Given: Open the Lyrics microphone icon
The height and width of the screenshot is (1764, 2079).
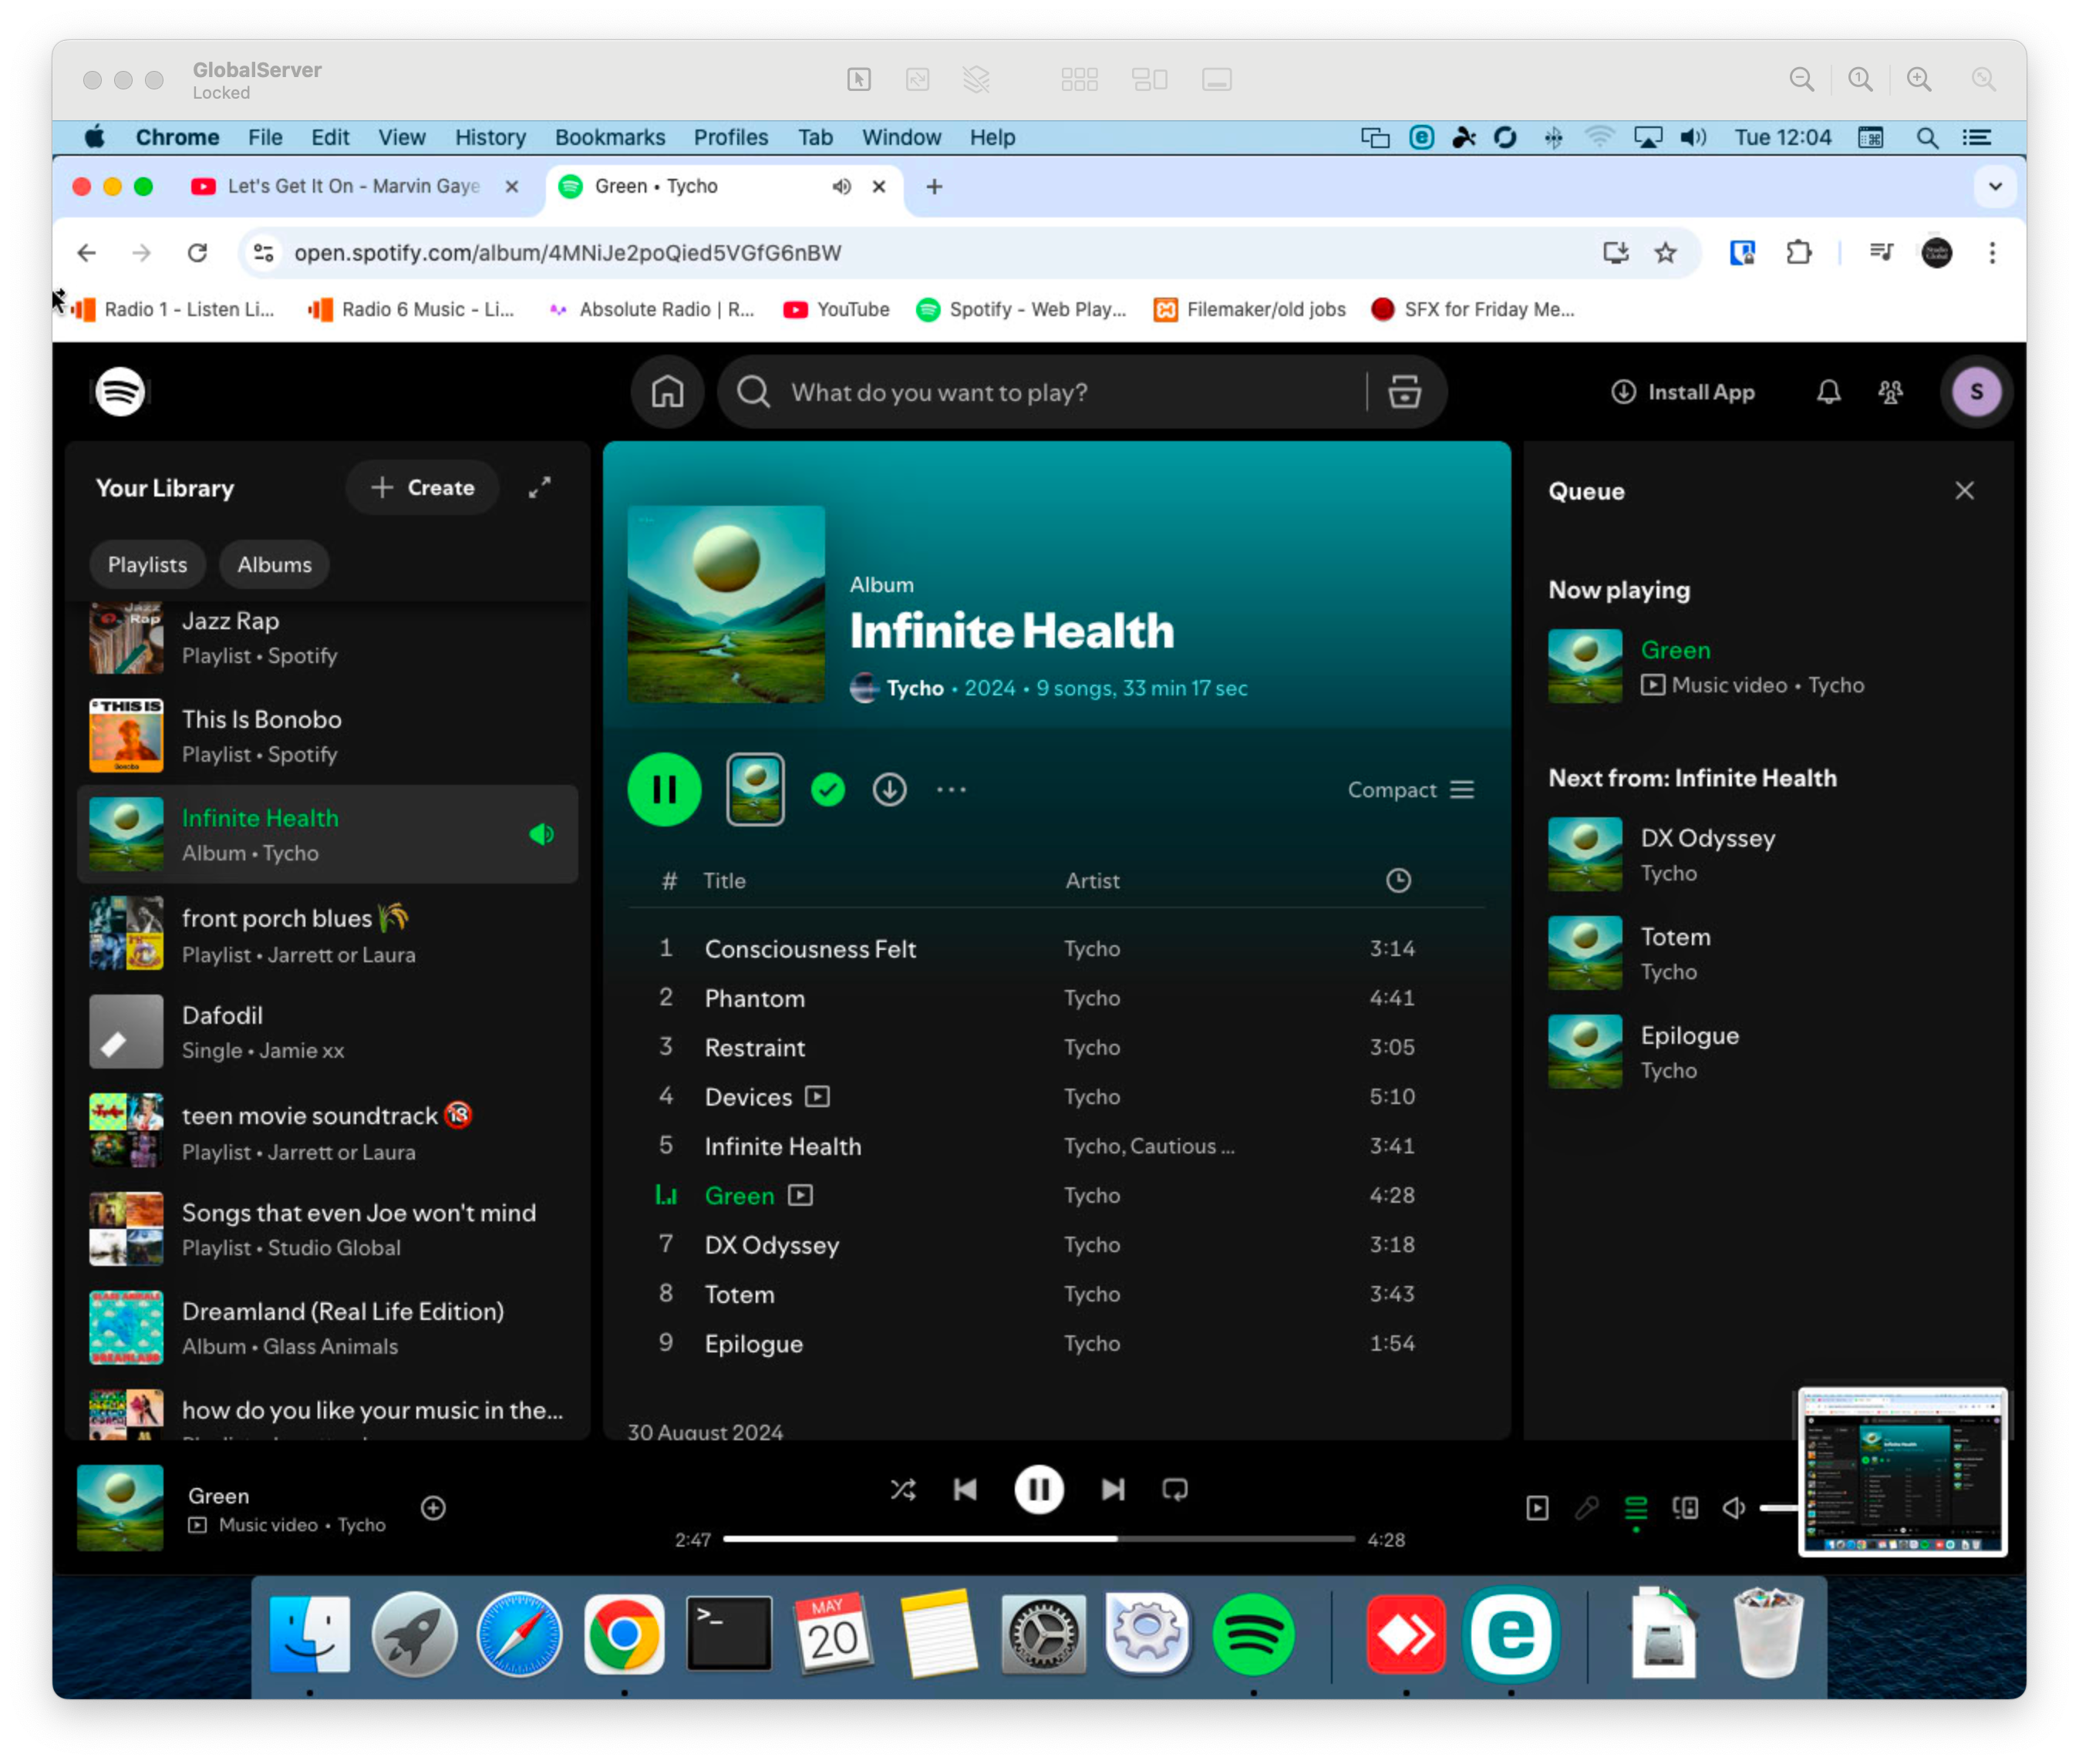Looking at the screenshot, I should 1586,1508.
